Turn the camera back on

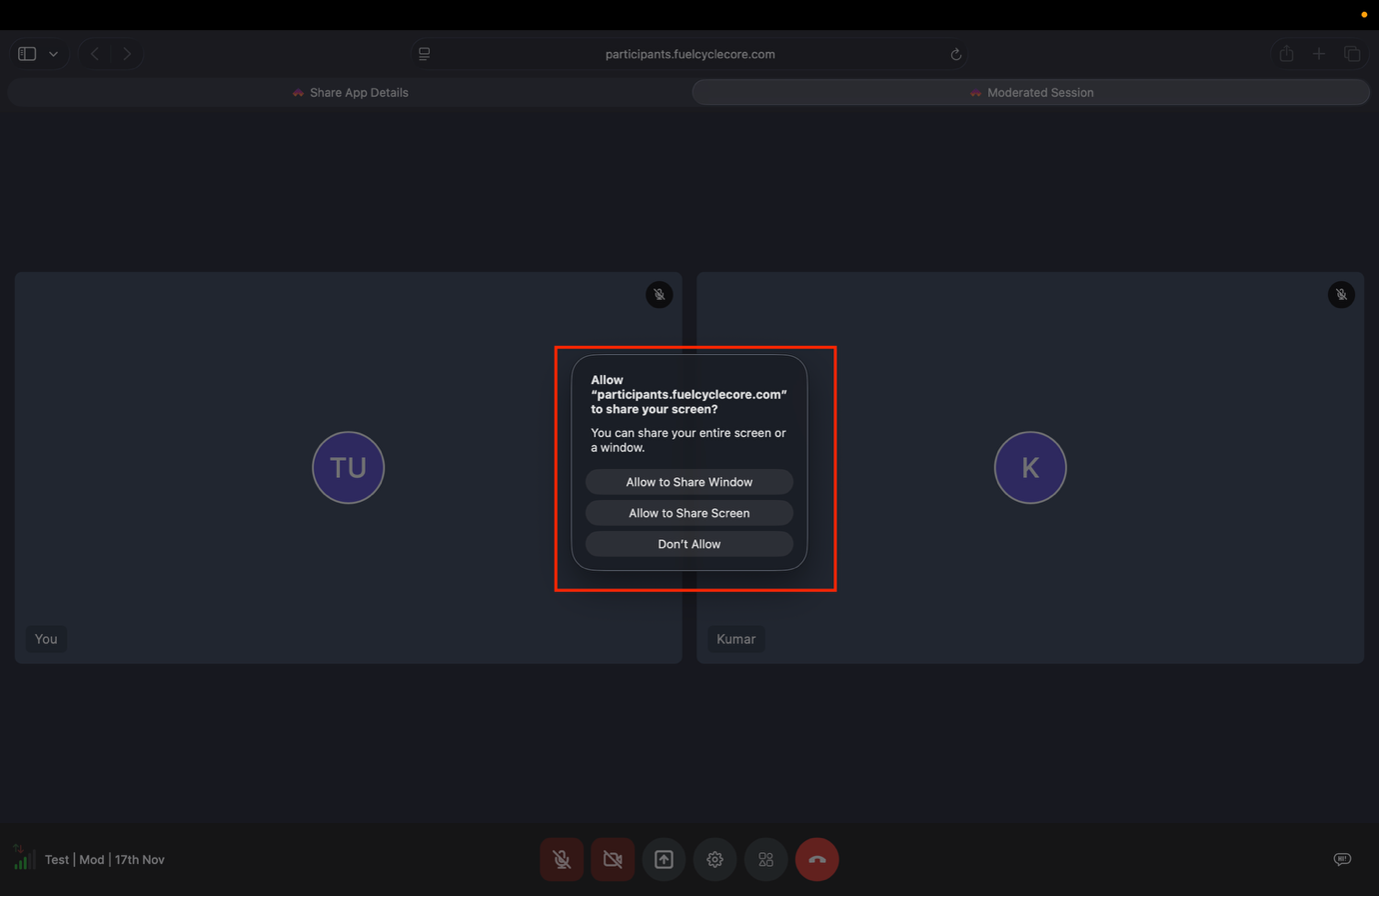tap(612, 859)
